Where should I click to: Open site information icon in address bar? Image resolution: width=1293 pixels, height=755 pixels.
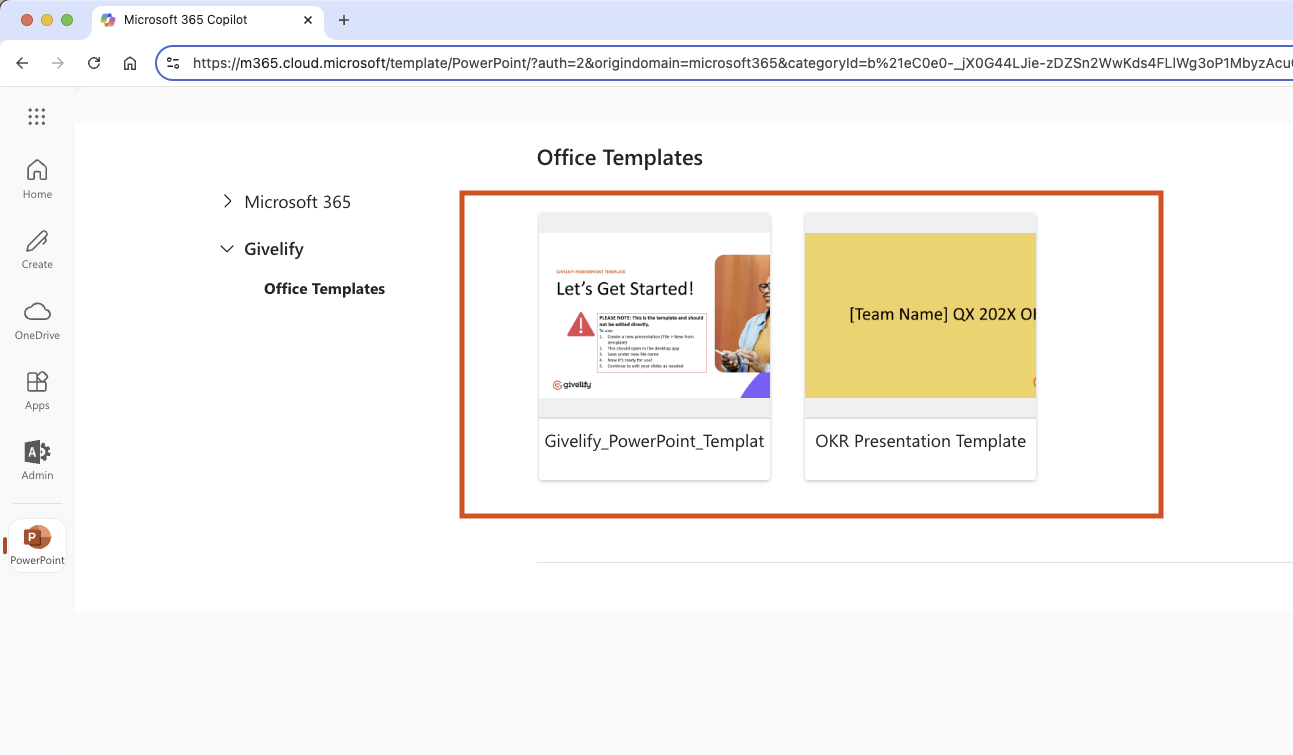pos(173,63)
